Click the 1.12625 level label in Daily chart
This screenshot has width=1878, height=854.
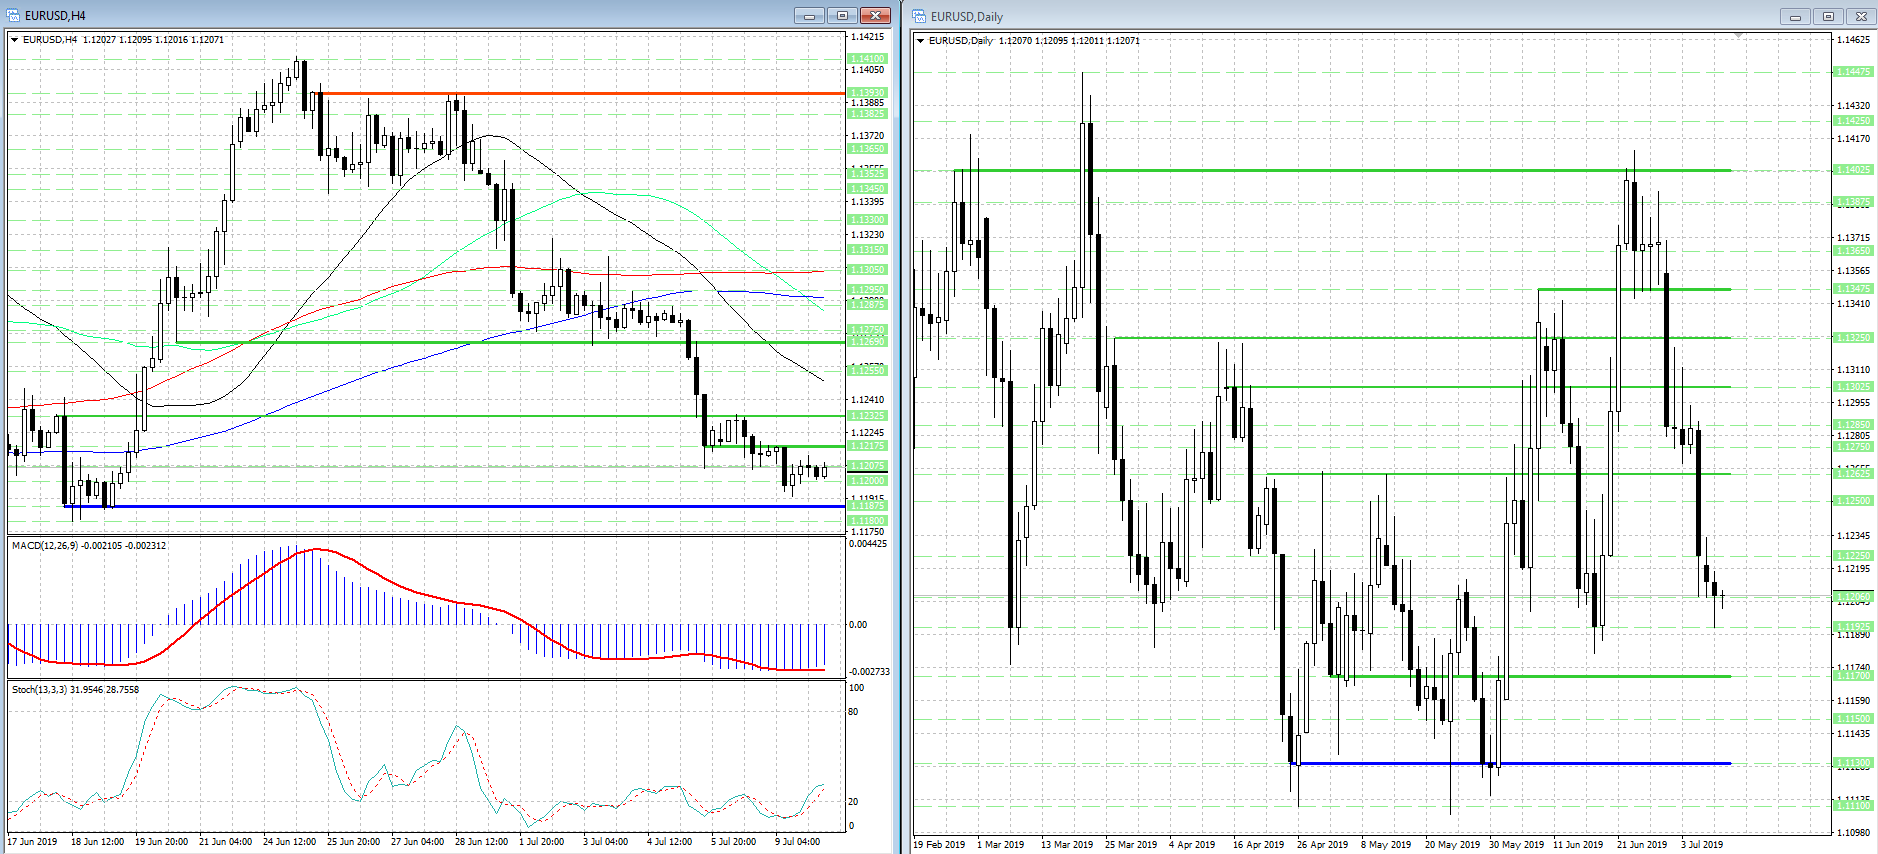1853,474
